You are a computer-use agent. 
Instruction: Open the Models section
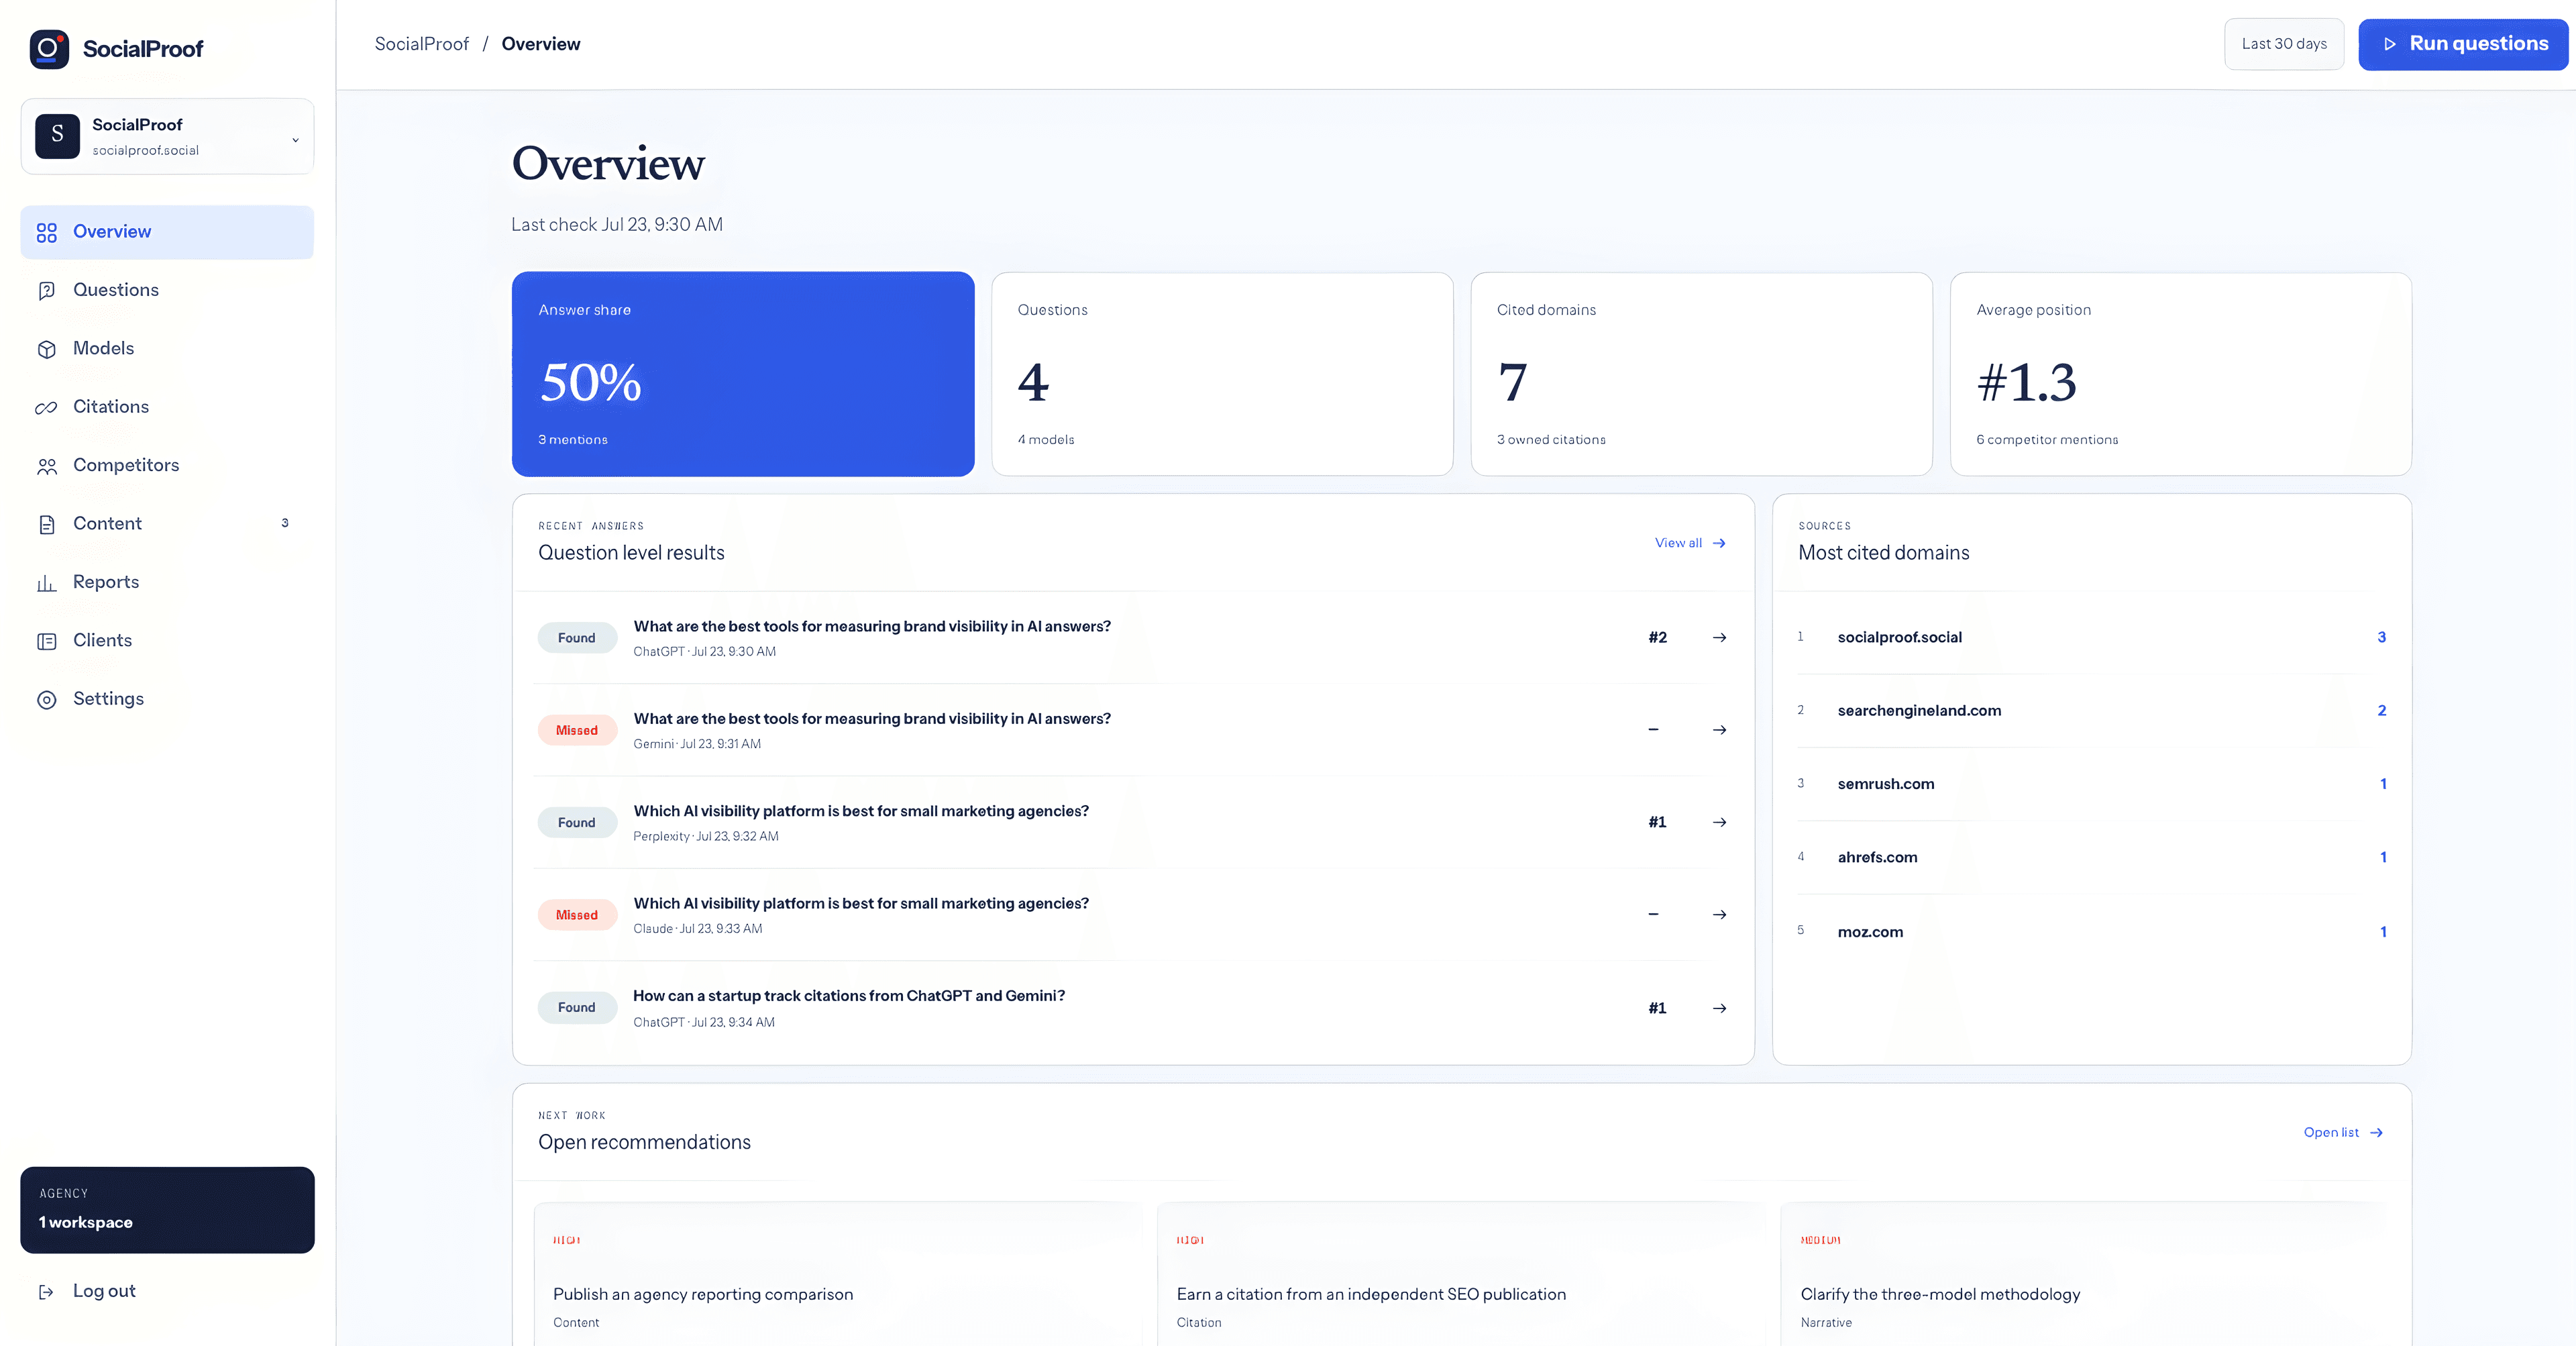coord(167,349)
